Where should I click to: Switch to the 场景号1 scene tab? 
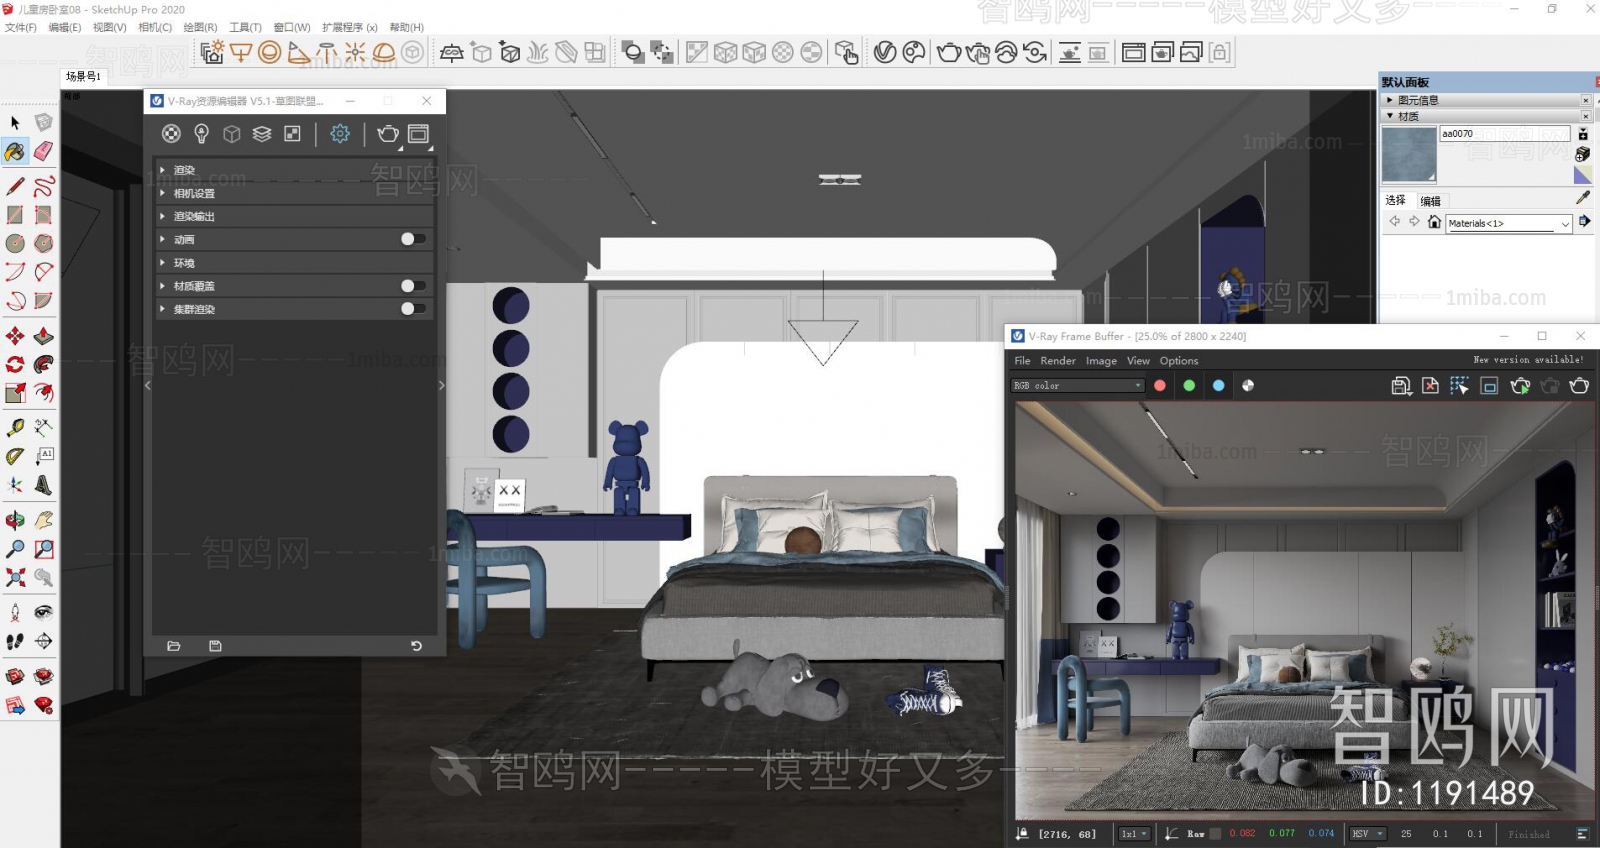pos(84,76)
